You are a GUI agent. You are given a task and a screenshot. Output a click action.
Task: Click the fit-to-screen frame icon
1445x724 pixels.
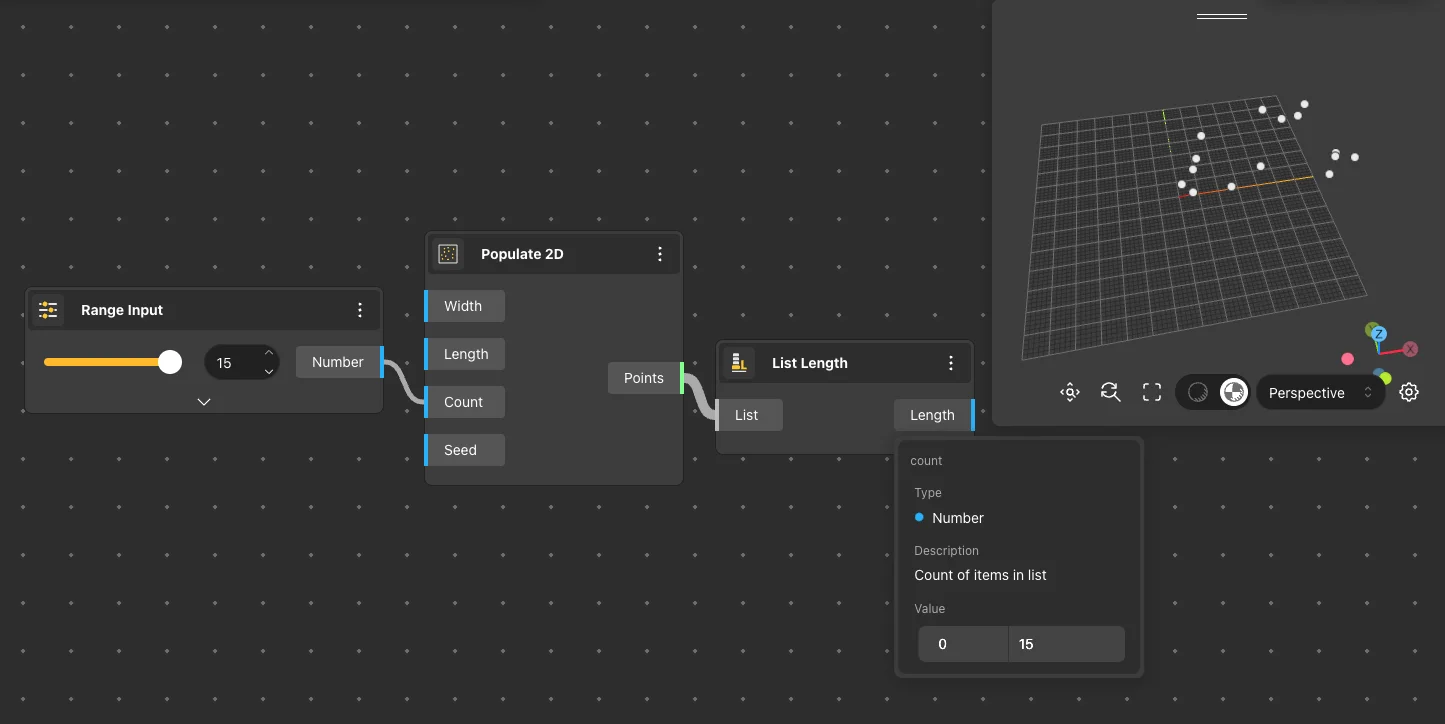pyautogui.click(x=1151, y=393)
